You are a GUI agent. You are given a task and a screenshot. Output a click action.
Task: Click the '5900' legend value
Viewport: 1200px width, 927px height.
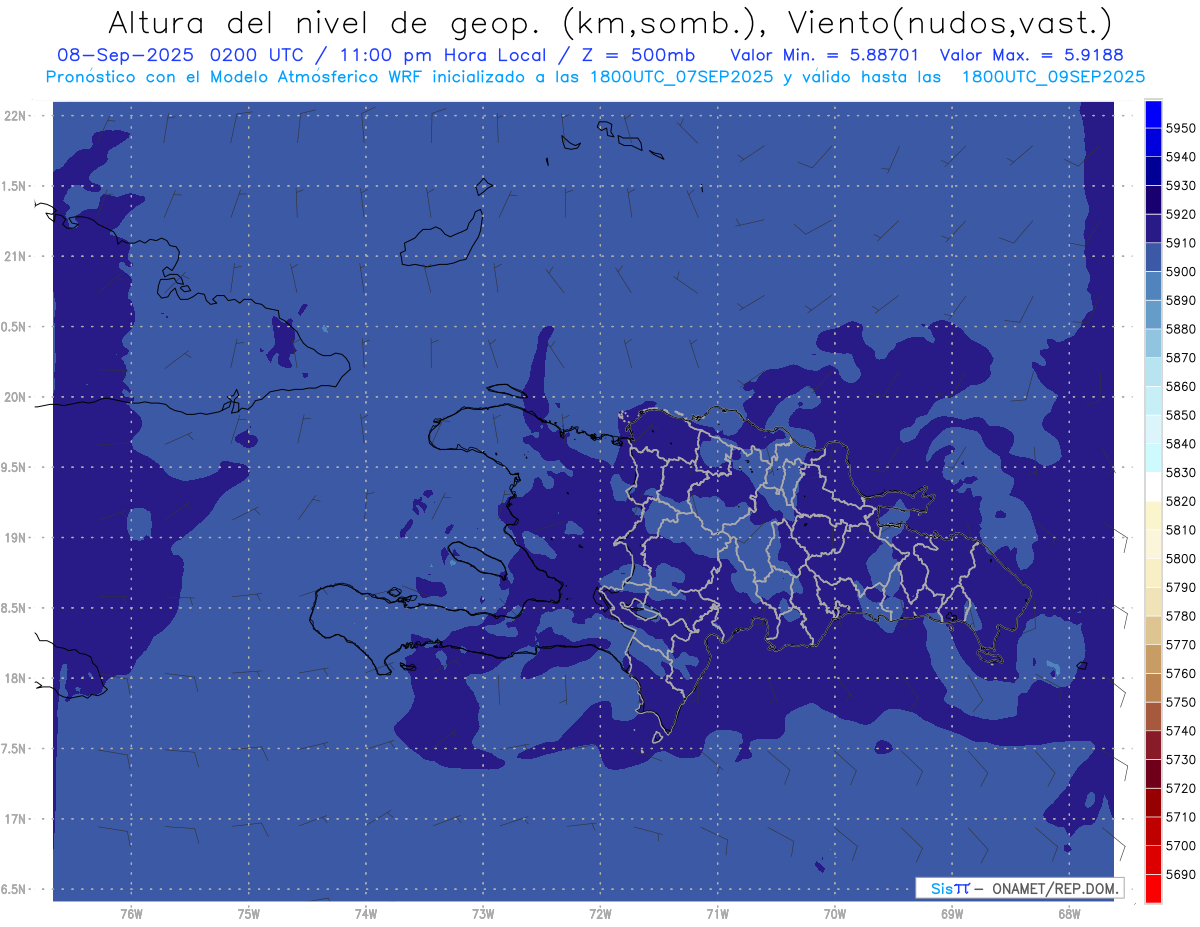[x=1181, y=271]
